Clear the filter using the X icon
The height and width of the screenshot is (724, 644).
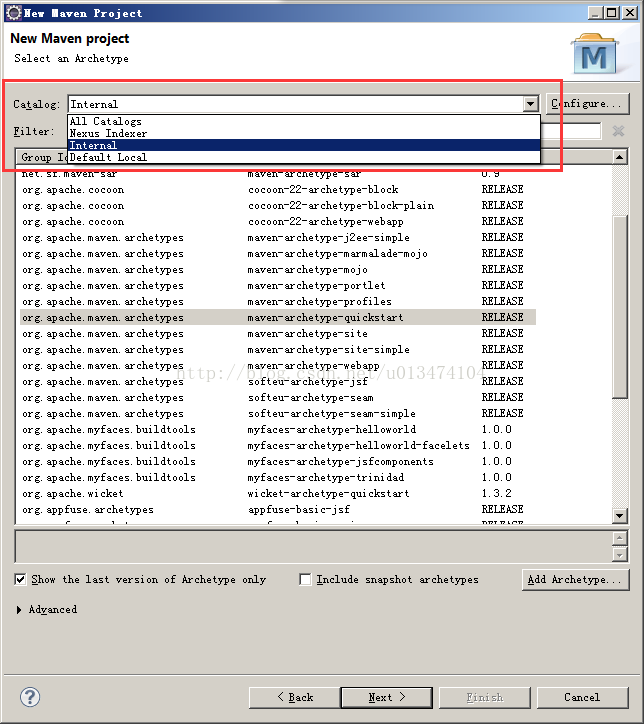point(618,131)
